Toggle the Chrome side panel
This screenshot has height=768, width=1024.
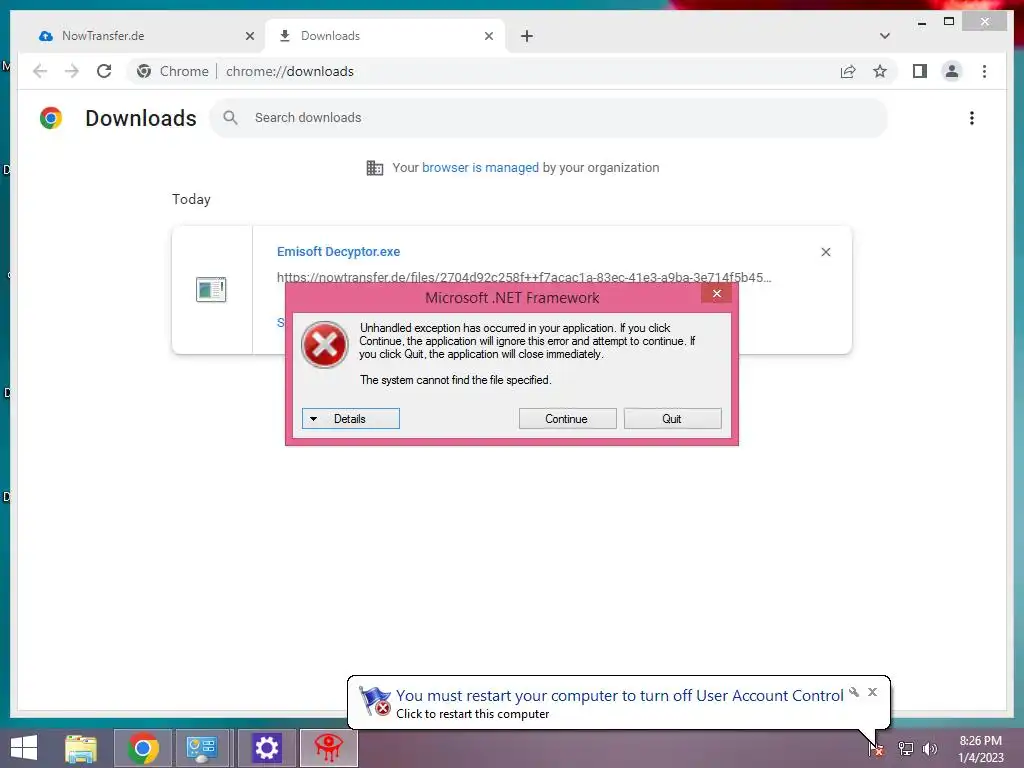tap(920, 71)
